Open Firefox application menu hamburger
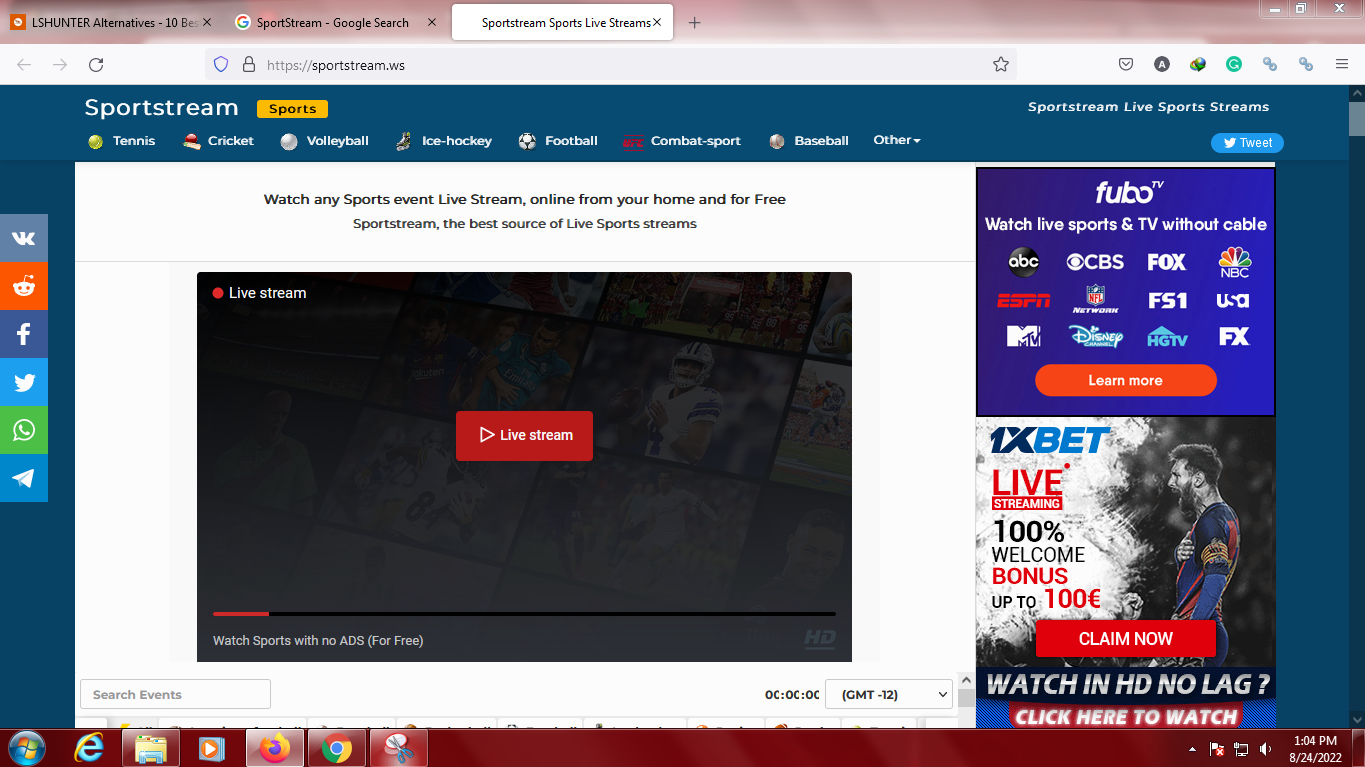 pos(1342,64)
